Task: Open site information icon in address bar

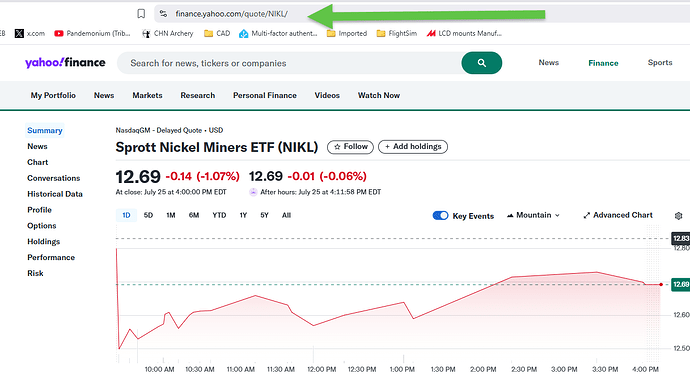Action: click(x=163, y=14)
